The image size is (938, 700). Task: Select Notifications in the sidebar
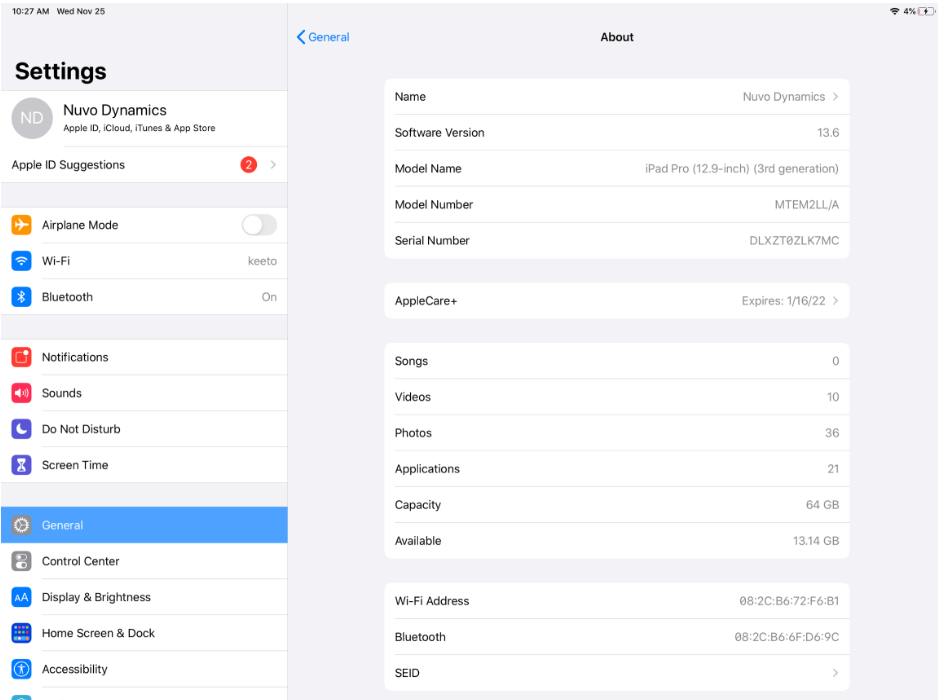144,357
